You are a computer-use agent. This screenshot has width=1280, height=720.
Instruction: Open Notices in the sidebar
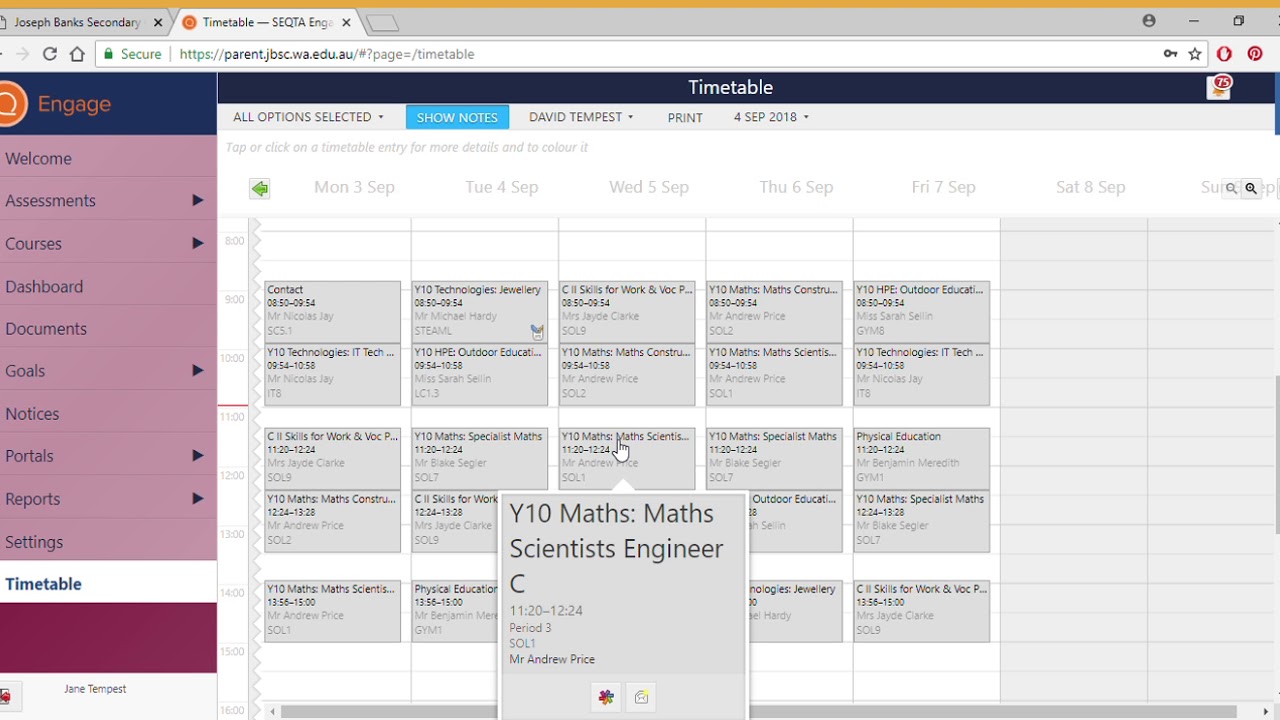click(32, 414)
